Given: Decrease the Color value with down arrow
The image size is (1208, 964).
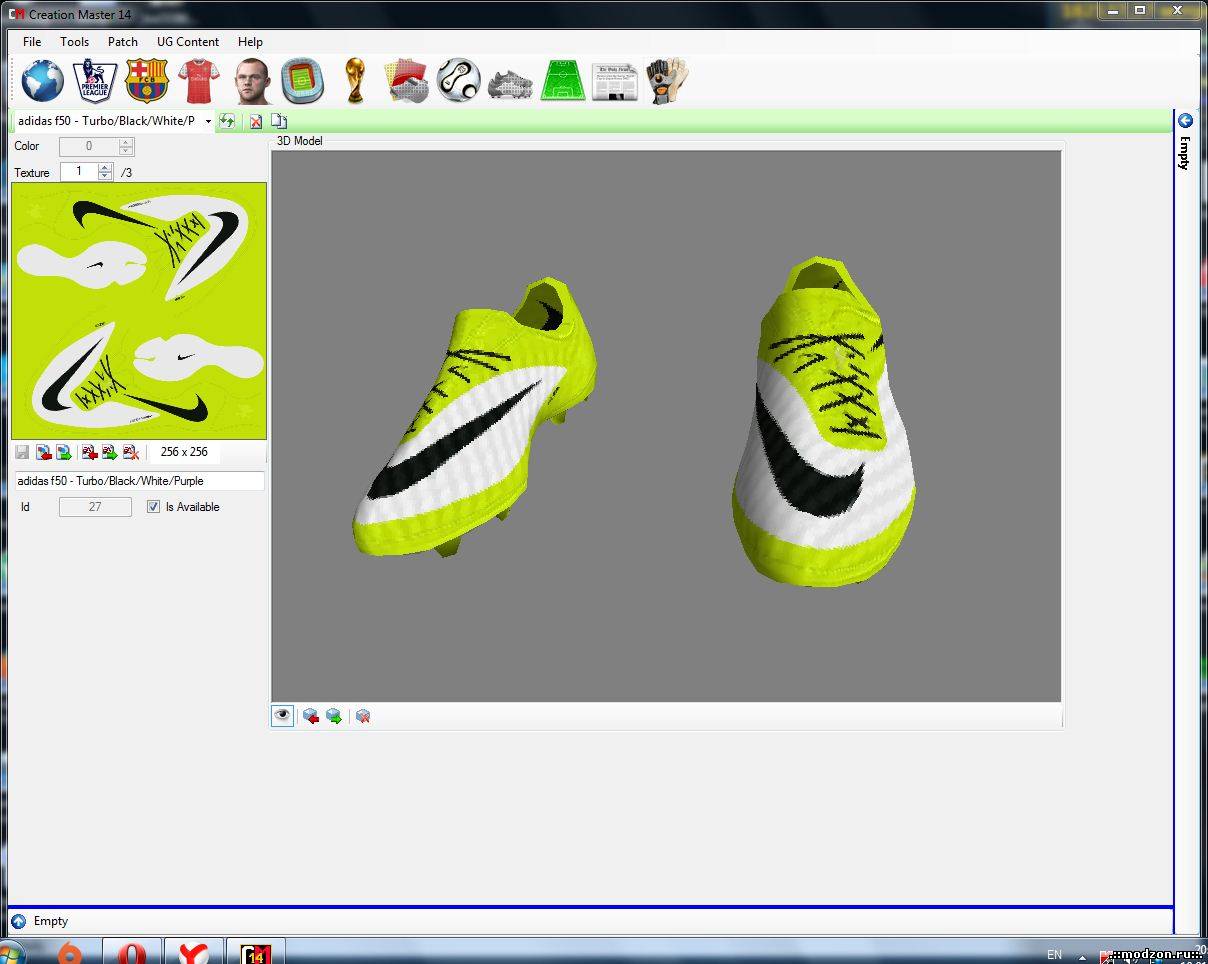Looking at the screenshot, I should (x=126, y=151).
